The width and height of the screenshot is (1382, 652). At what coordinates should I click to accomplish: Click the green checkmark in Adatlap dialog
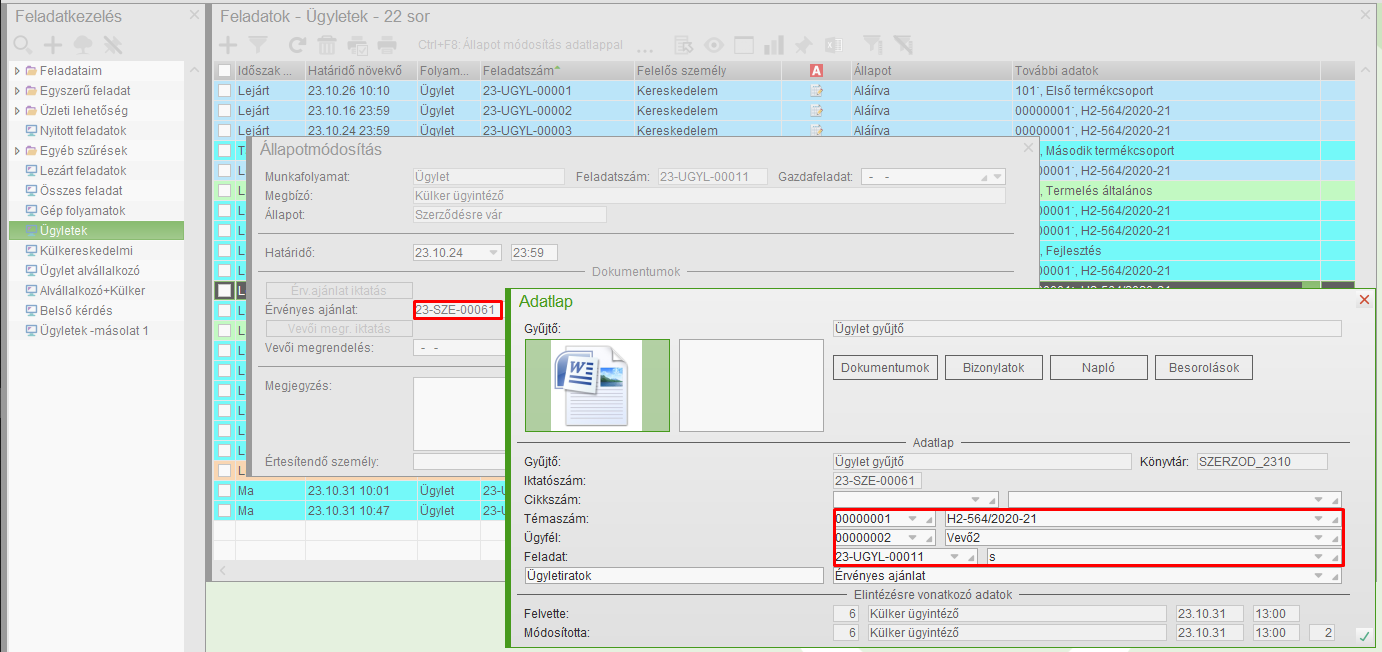point(1364,636)
